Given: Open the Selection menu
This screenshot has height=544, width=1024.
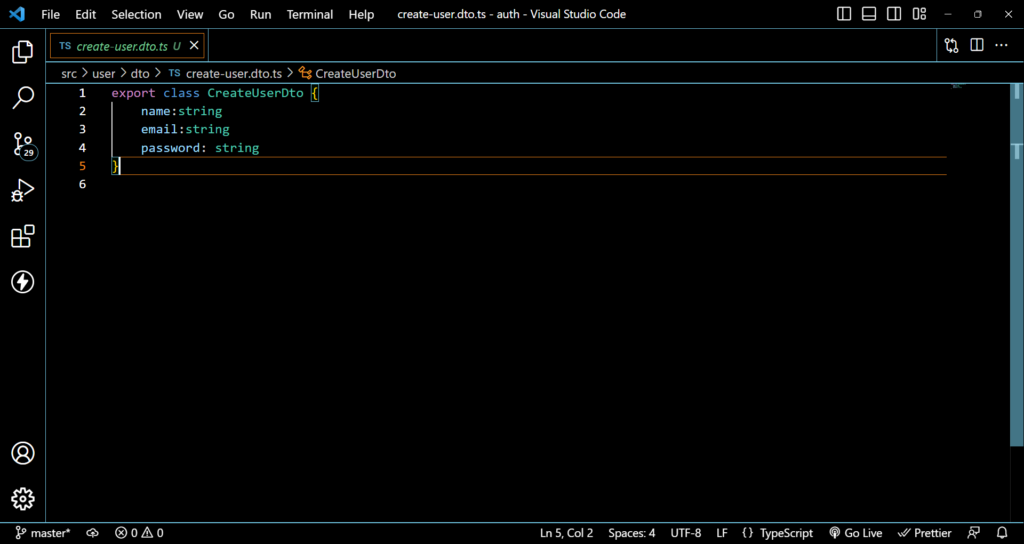Looking at the screenshot, I should point(136,14).
